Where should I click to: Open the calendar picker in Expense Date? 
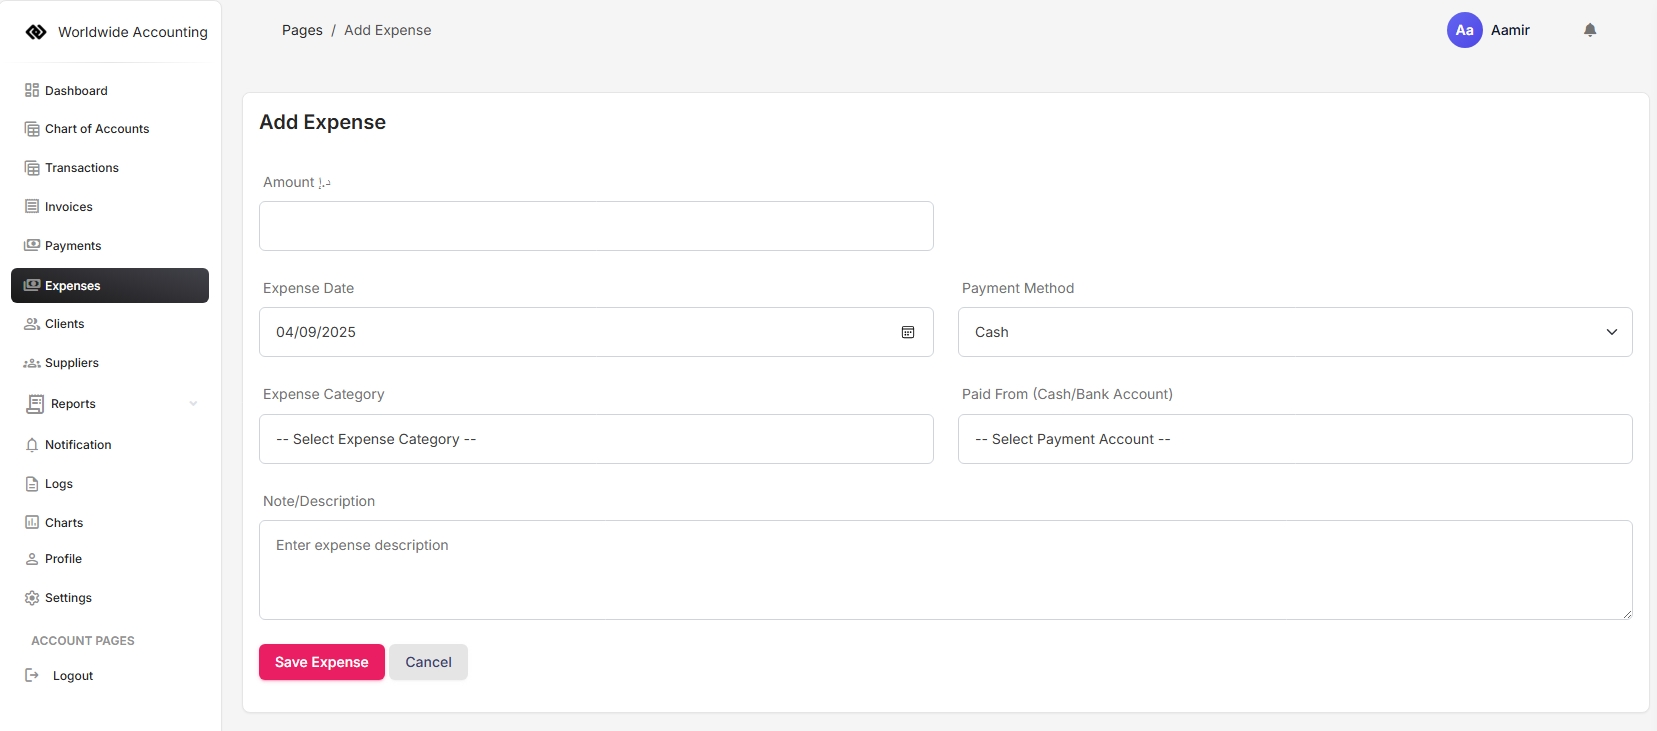tap(908, 332)
